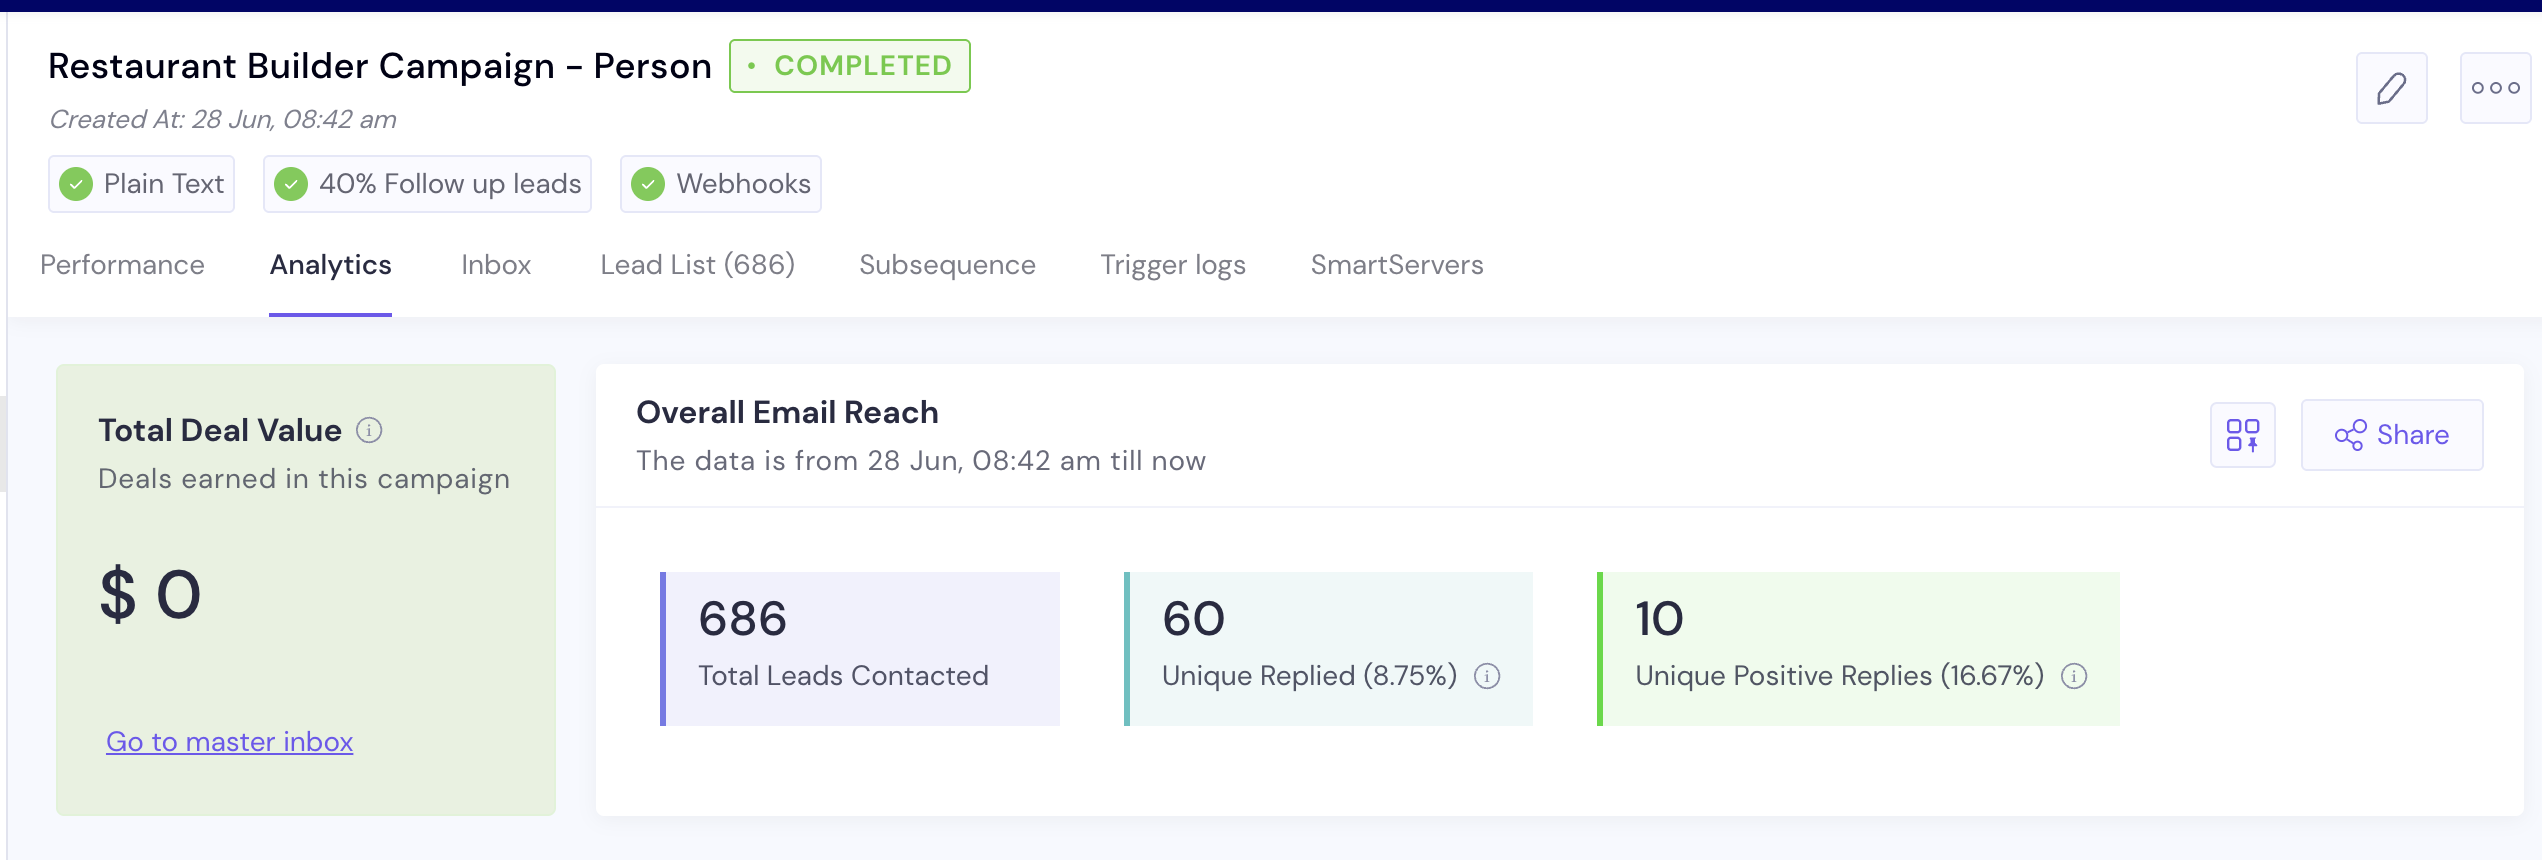The width and height of the screenshot is (2542, 860).
Task: Click the pencil edit campaign icon
Action: click(x=2391, y=88)
